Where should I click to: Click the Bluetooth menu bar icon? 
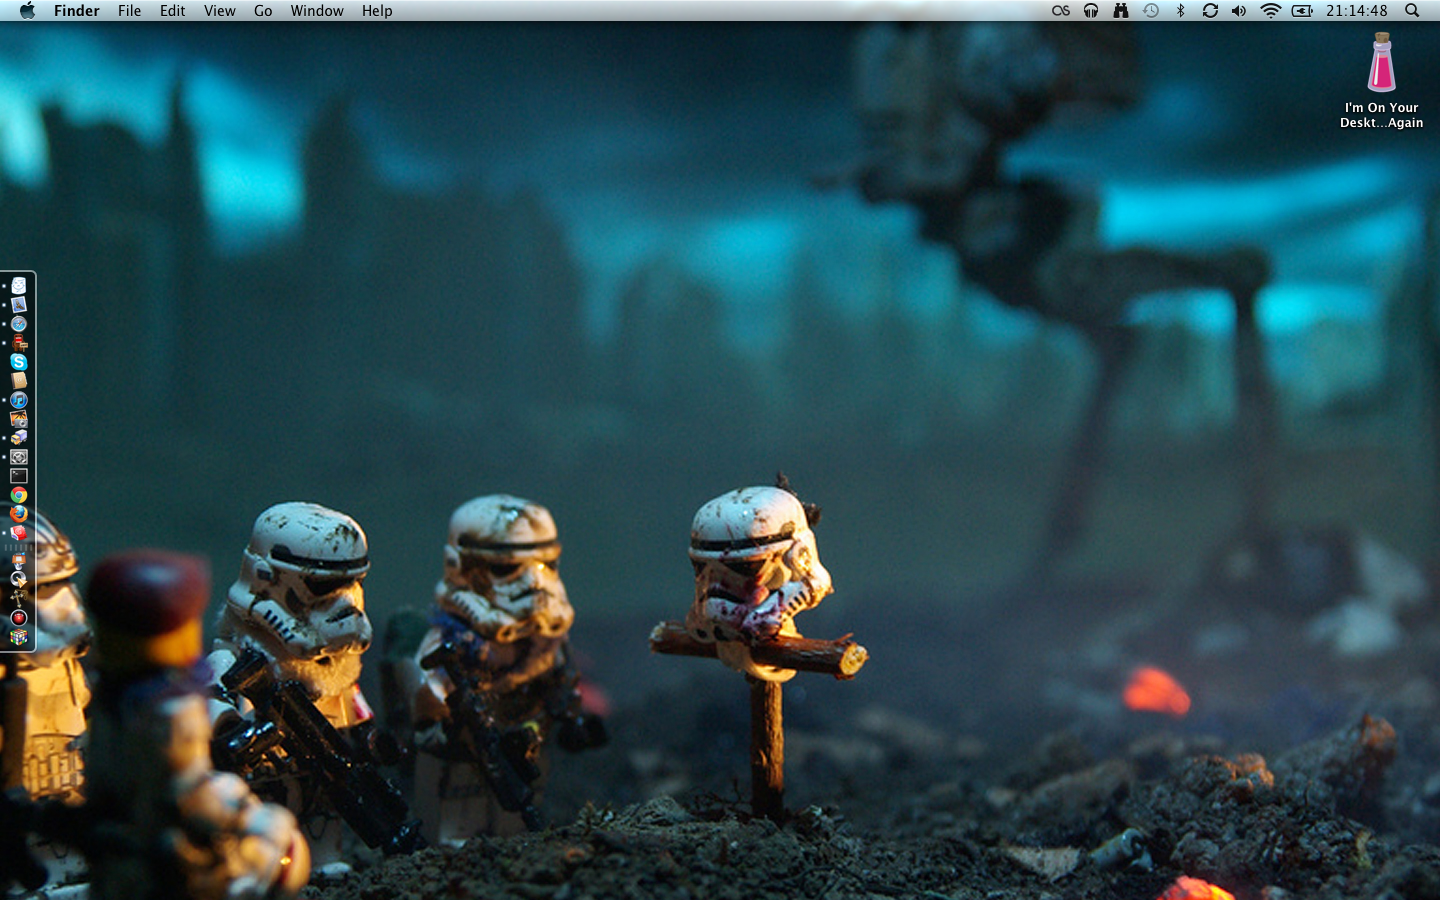point(1180,11)
